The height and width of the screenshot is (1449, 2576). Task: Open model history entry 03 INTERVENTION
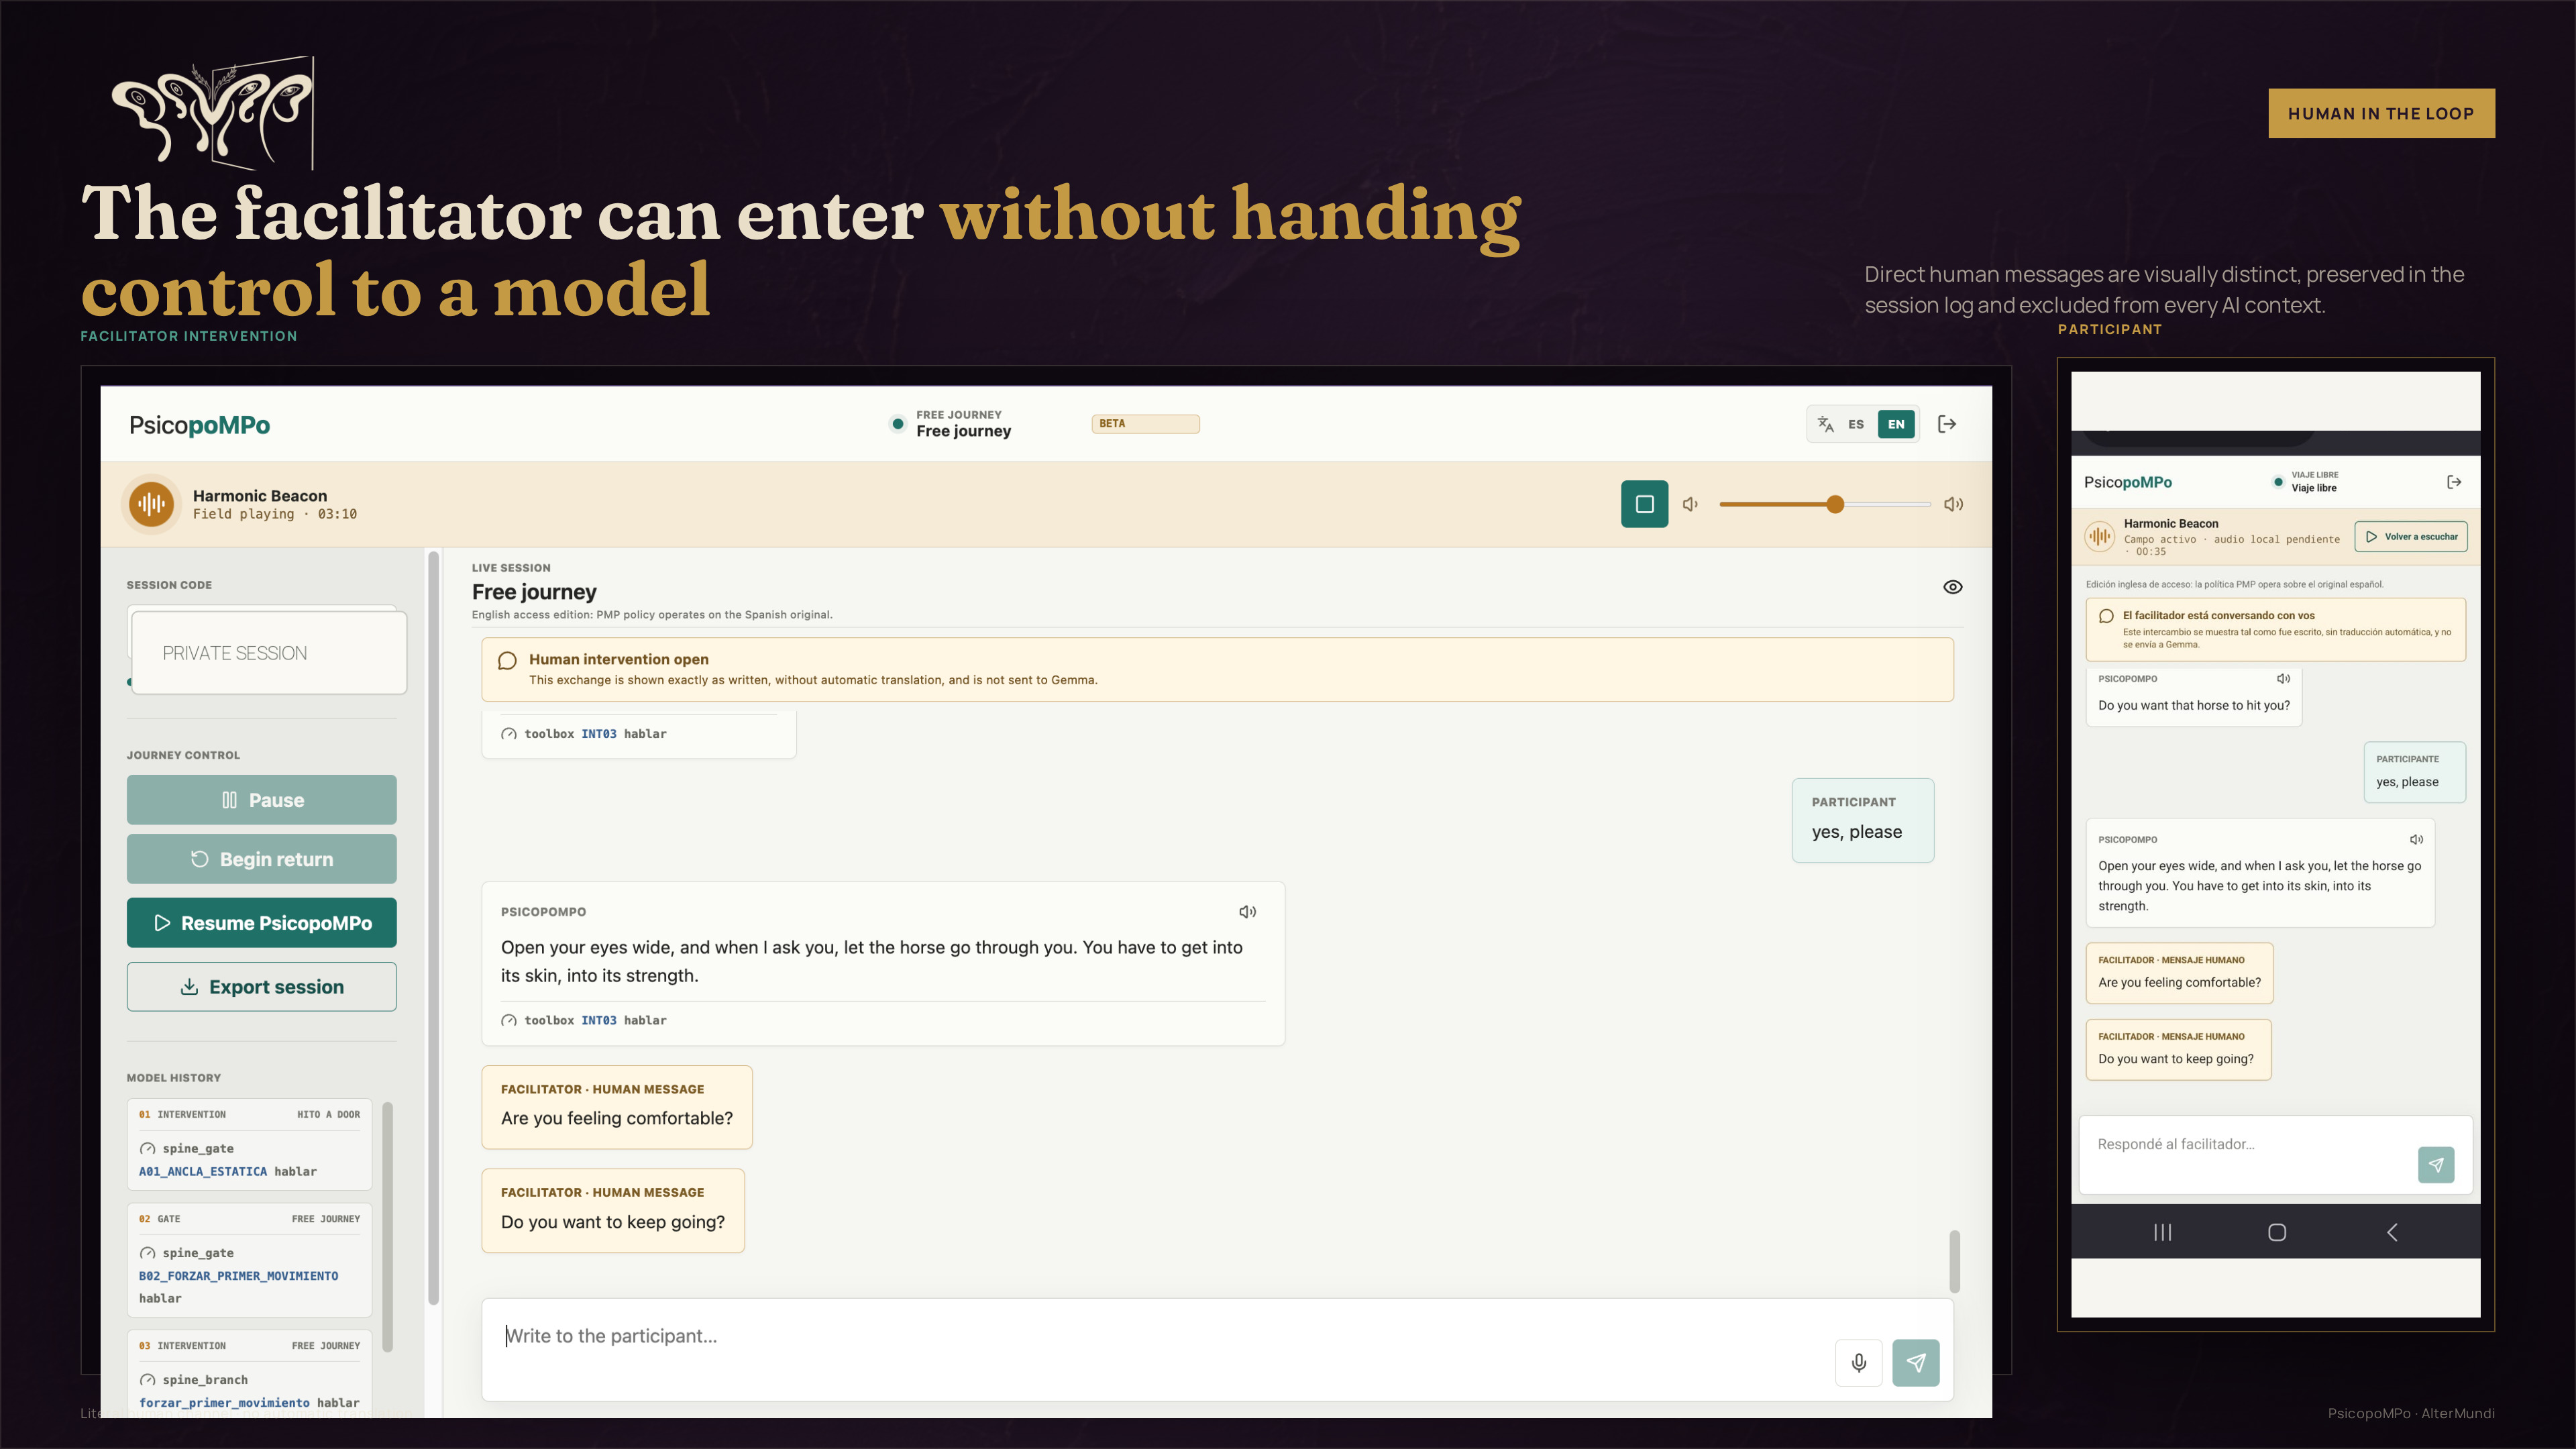coord(249,1374)
